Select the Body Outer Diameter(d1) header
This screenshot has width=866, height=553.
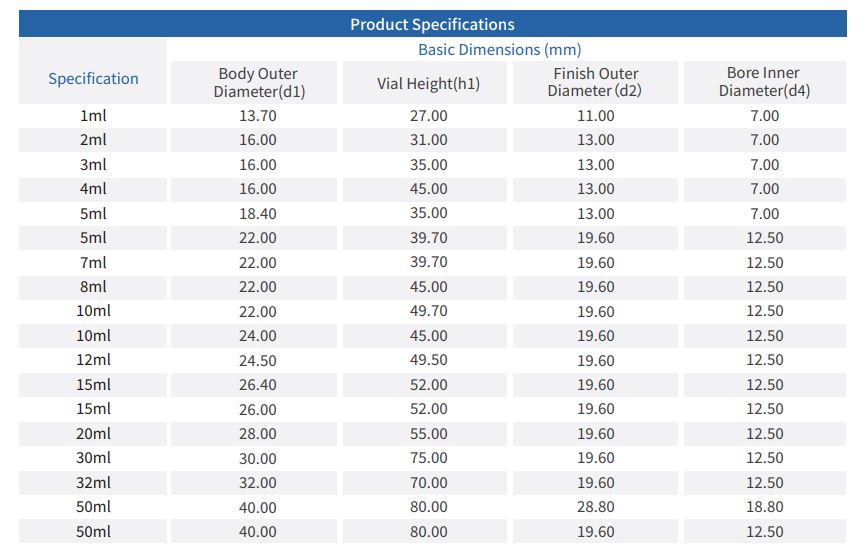(x=258, y=83)
